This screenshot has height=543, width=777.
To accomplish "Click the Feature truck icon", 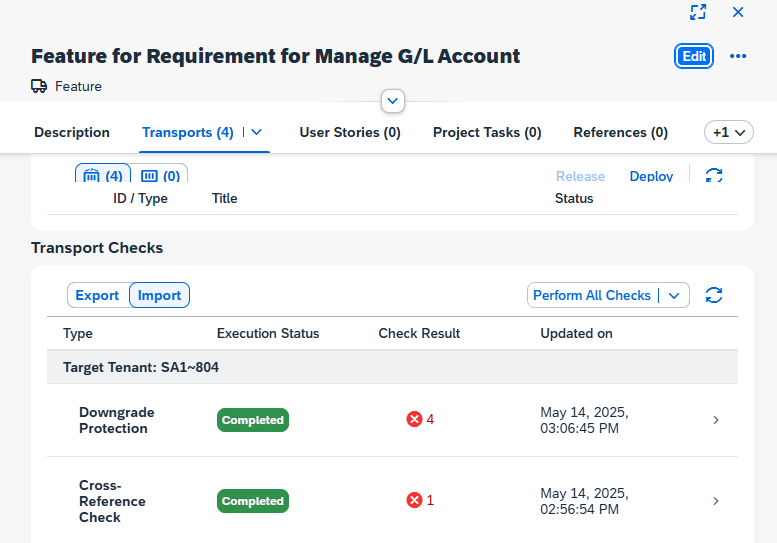I will (x=39, y=86).
